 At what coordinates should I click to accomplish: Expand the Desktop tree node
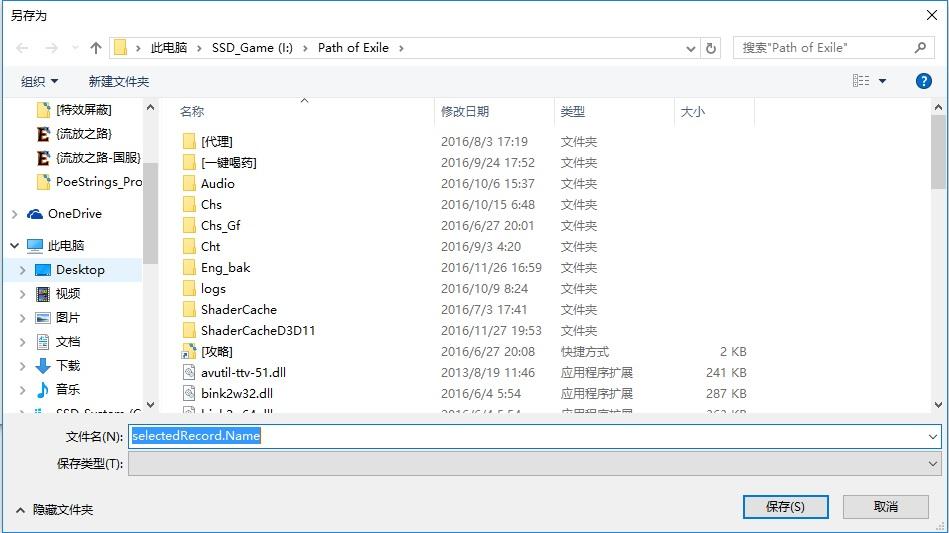[22, 270]
